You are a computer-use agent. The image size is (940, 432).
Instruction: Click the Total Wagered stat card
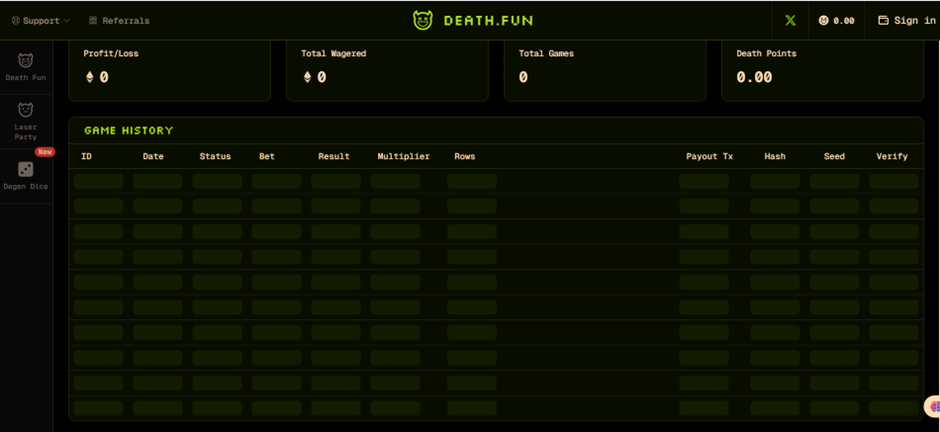pyautogui.click(x=387, y=71)
